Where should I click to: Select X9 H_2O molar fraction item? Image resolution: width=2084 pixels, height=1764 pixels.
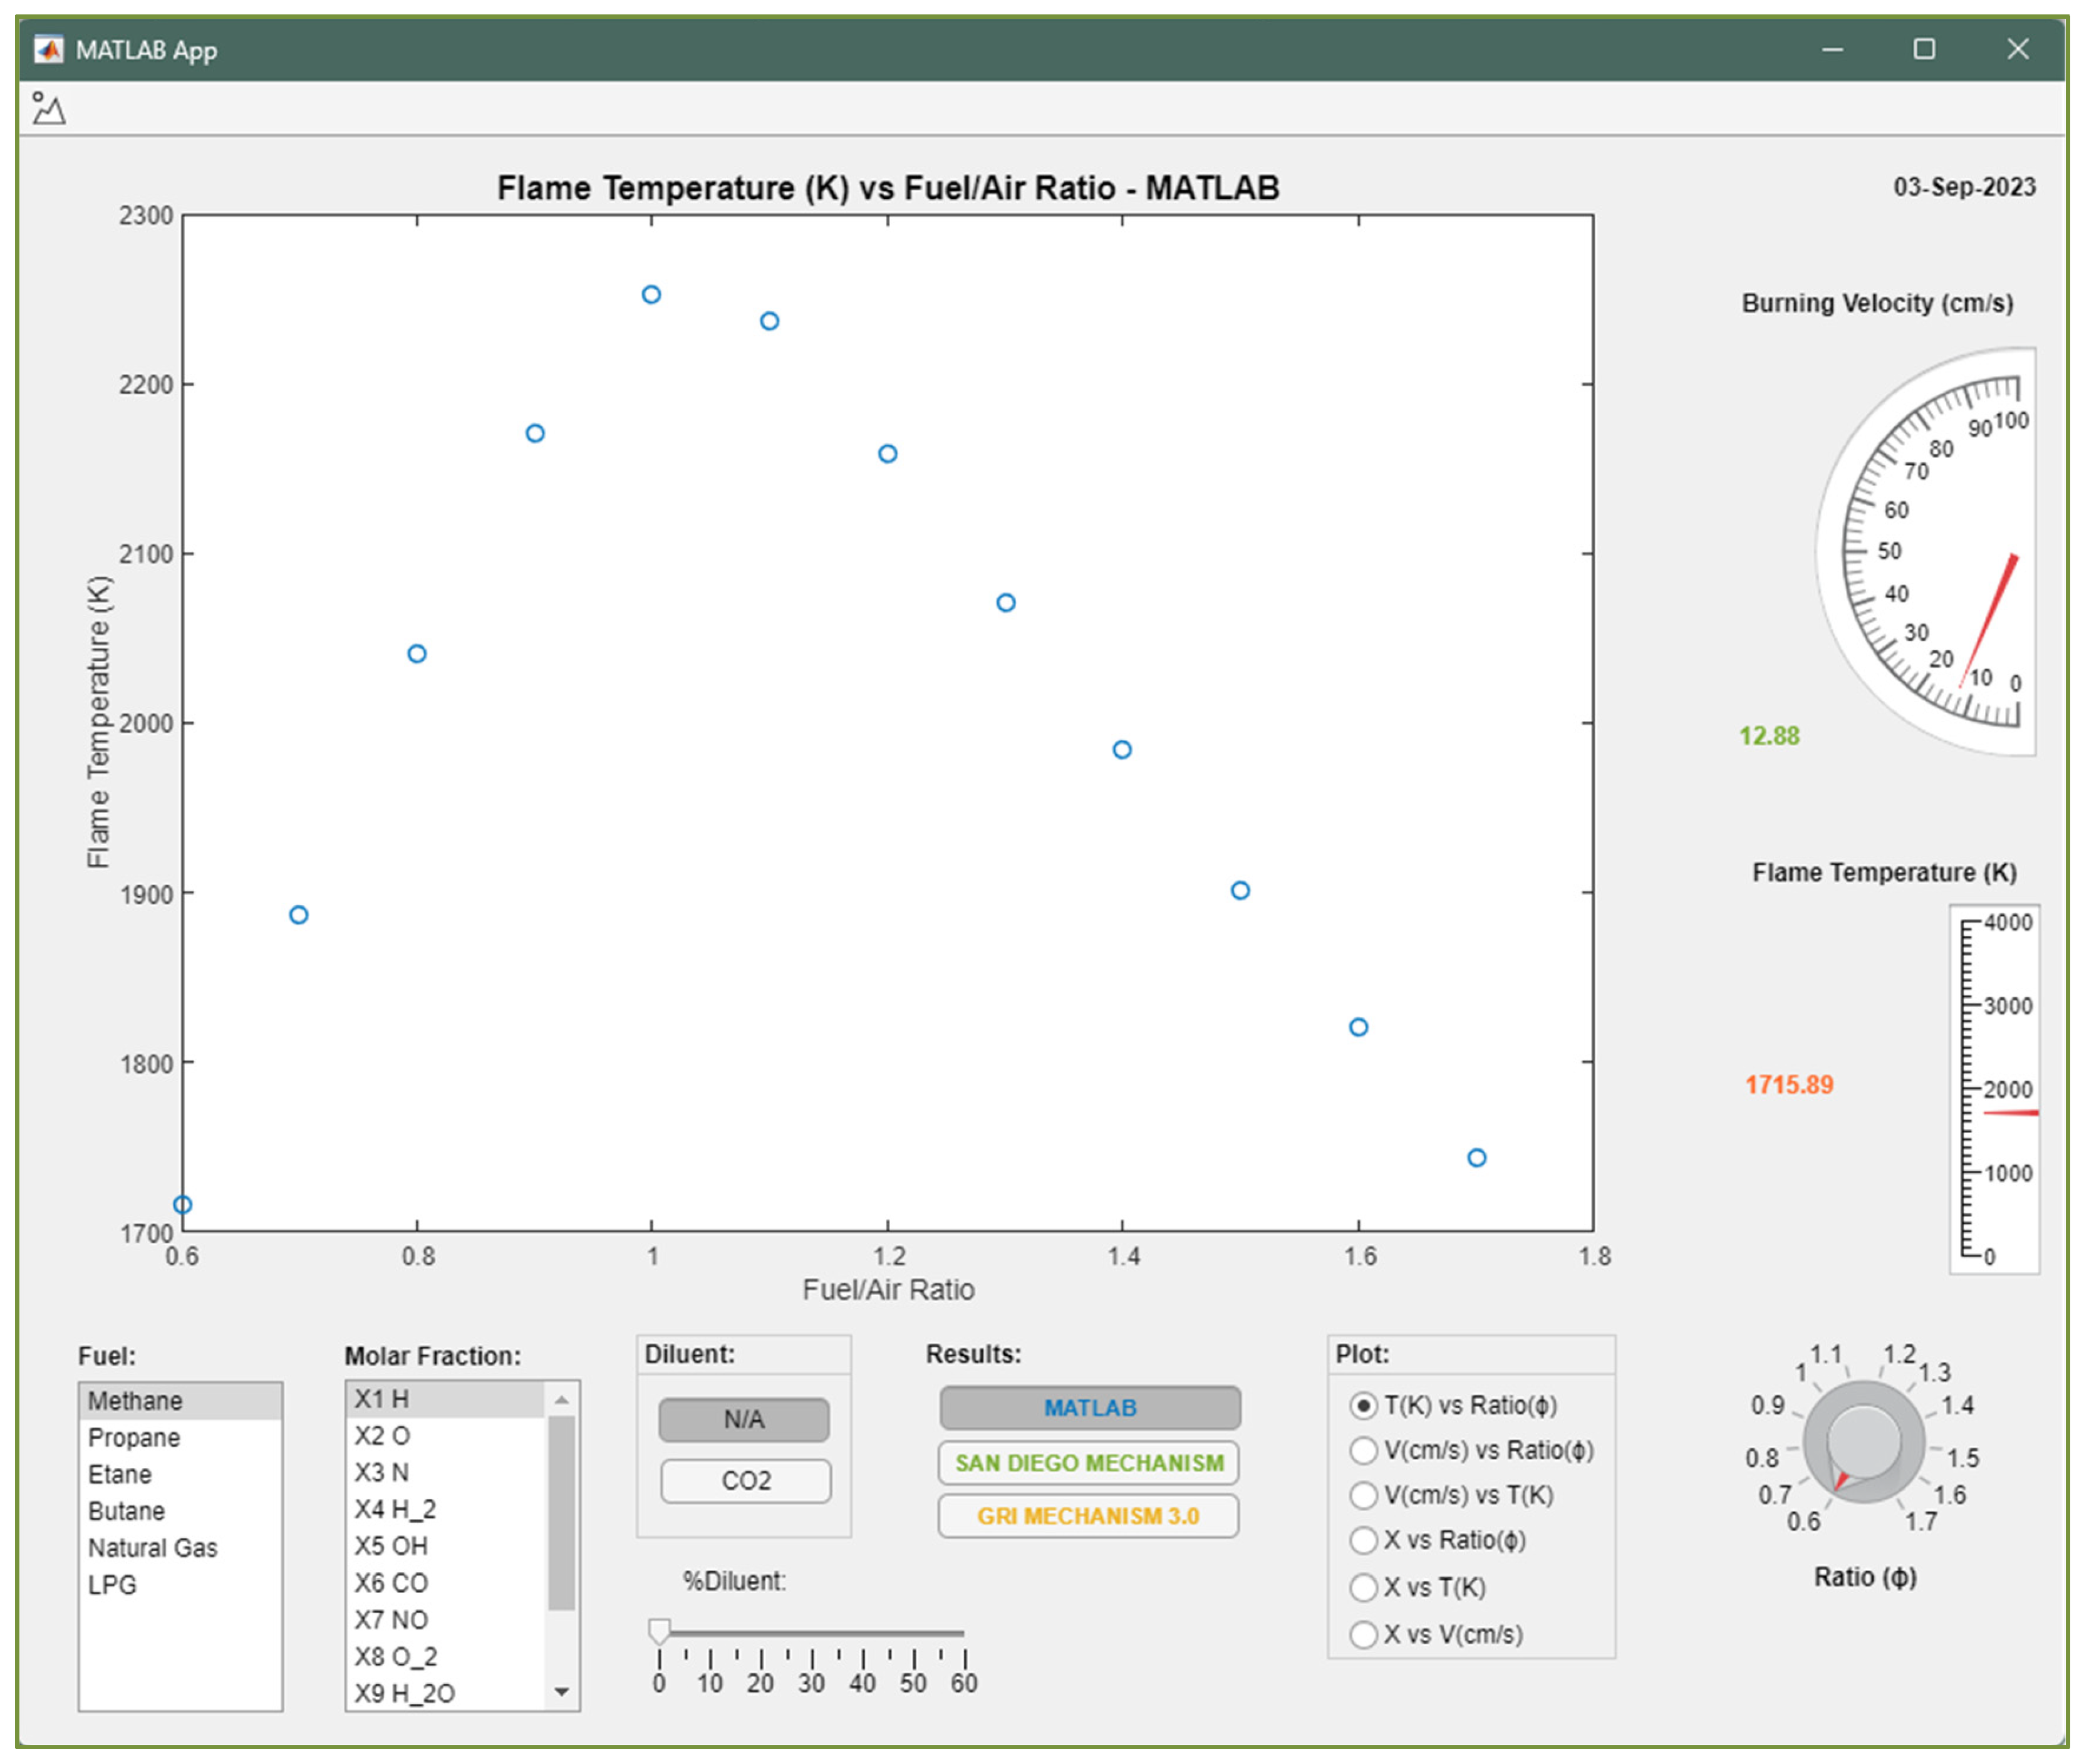(404, 1692)
